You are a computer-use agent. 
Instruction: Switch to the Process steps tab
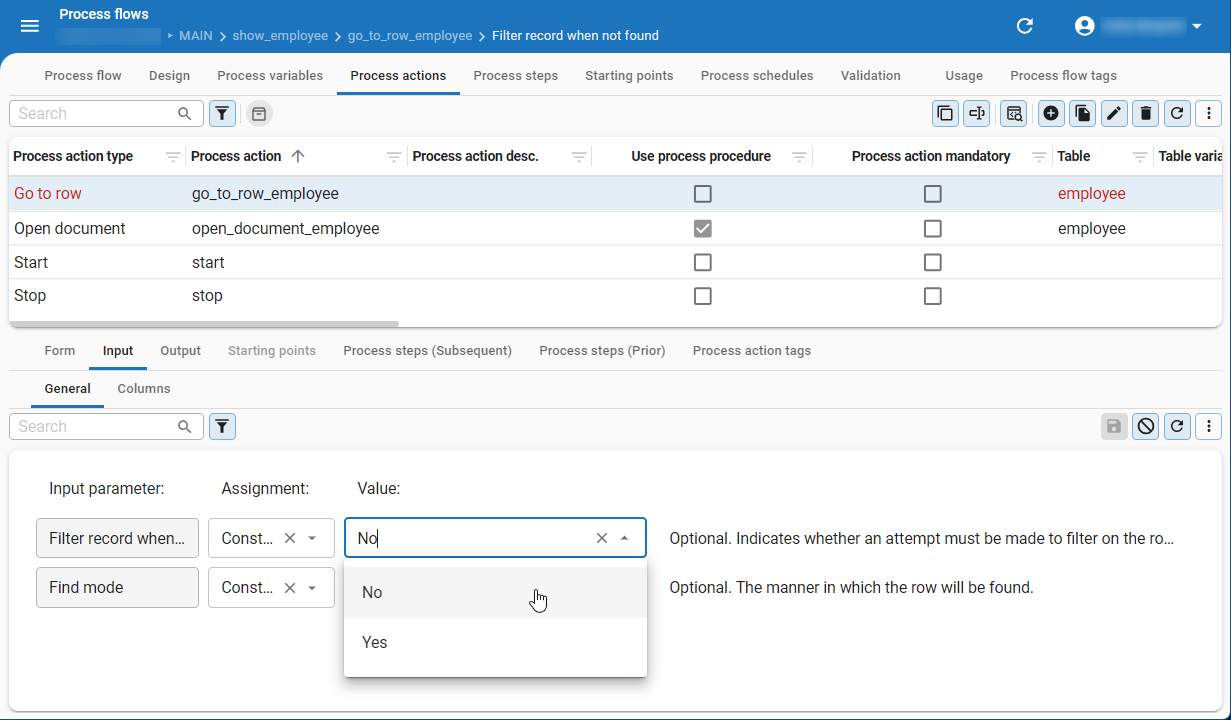tap(515, 75)
